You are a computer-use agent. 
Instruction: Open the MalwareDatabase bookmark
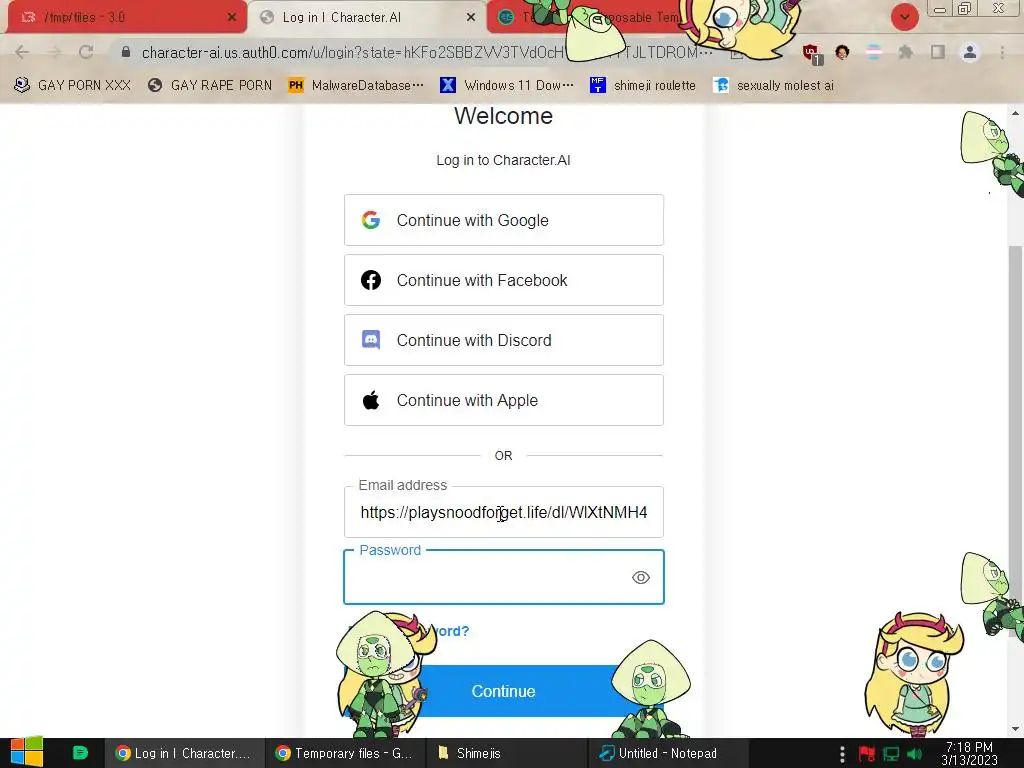[356, 86]
